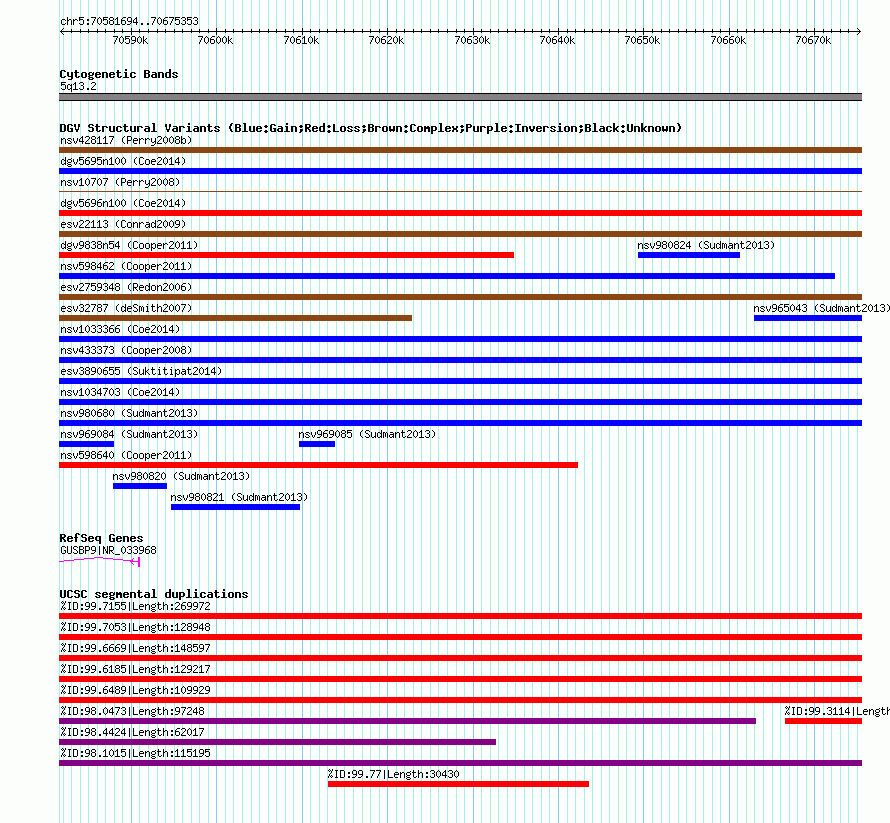This screenshot has height=823, width=890.
Task: Click %ID:98.0473|Length:97248 duplication label
Action: coord(132,711)
